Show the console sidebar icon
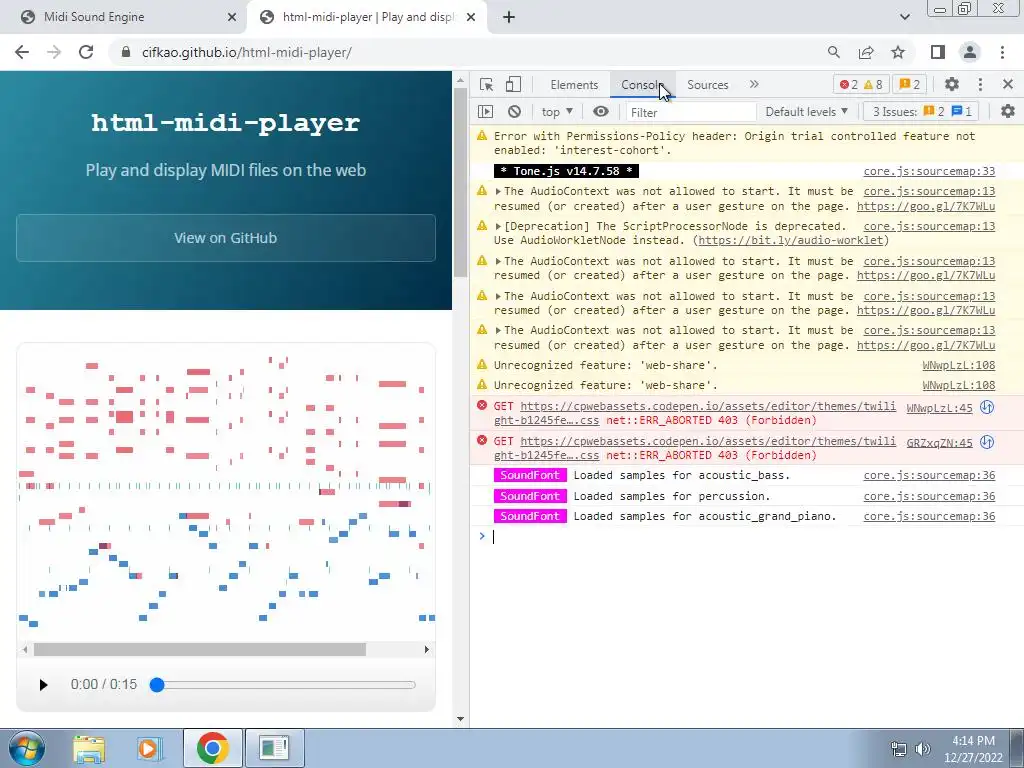Screen dimensions: 1024x768 (x=485, y=112)
